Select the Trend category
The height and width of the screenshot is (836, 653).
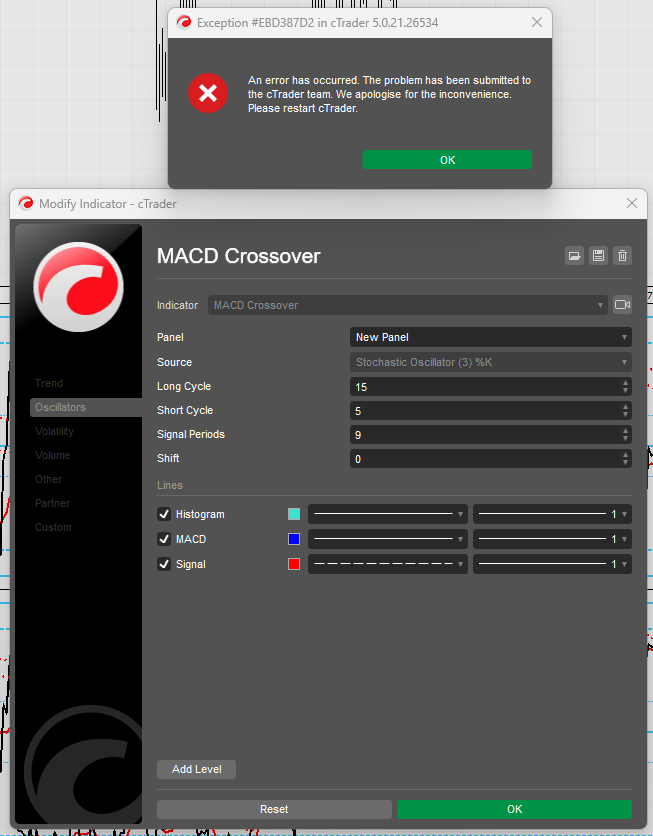pos(49,383)
